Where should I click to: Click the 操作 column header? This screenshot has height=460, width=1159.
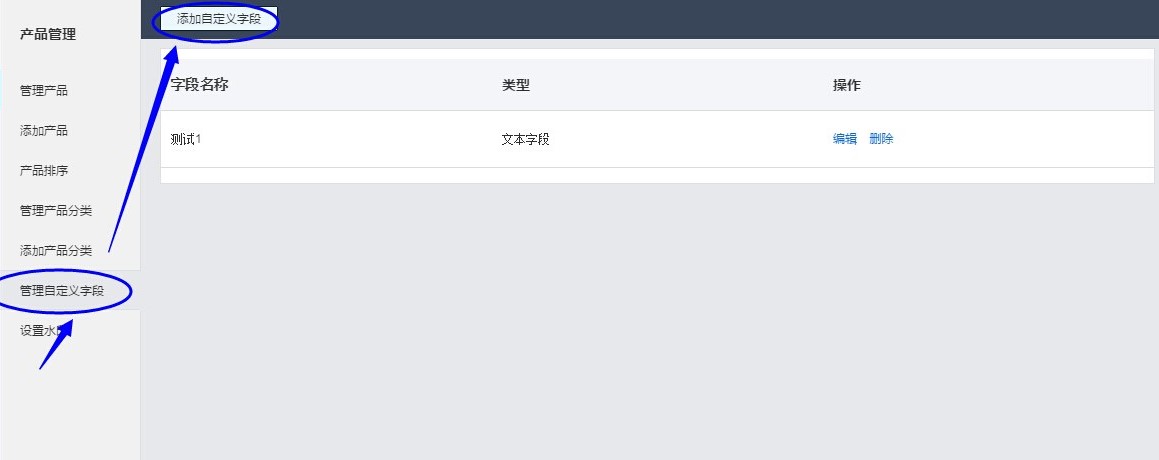coord(847,85)
